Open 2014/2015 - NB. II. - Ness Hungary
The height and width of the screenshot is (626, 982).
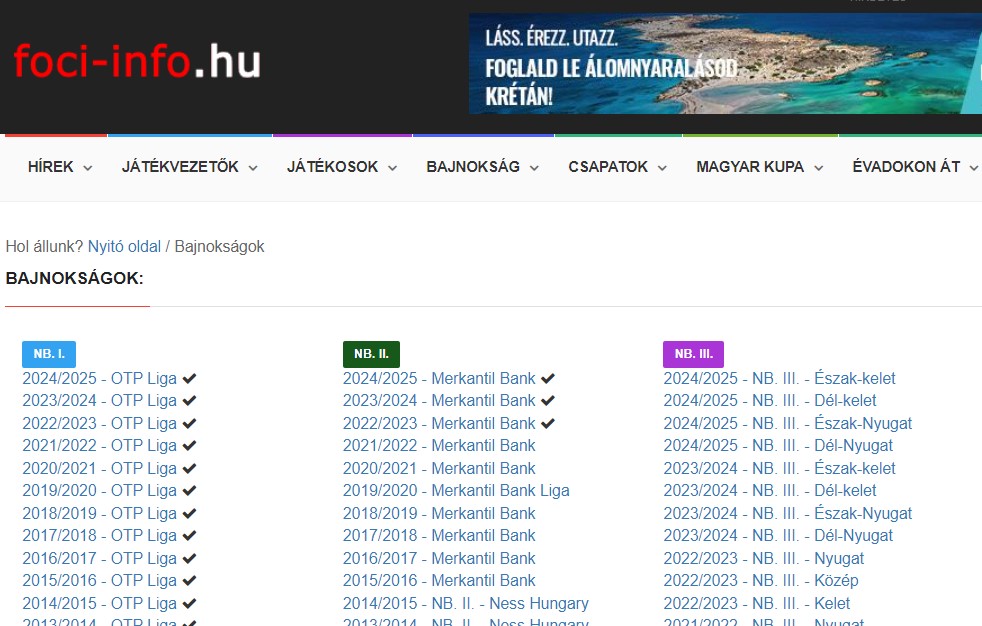[x=465, y=603]
